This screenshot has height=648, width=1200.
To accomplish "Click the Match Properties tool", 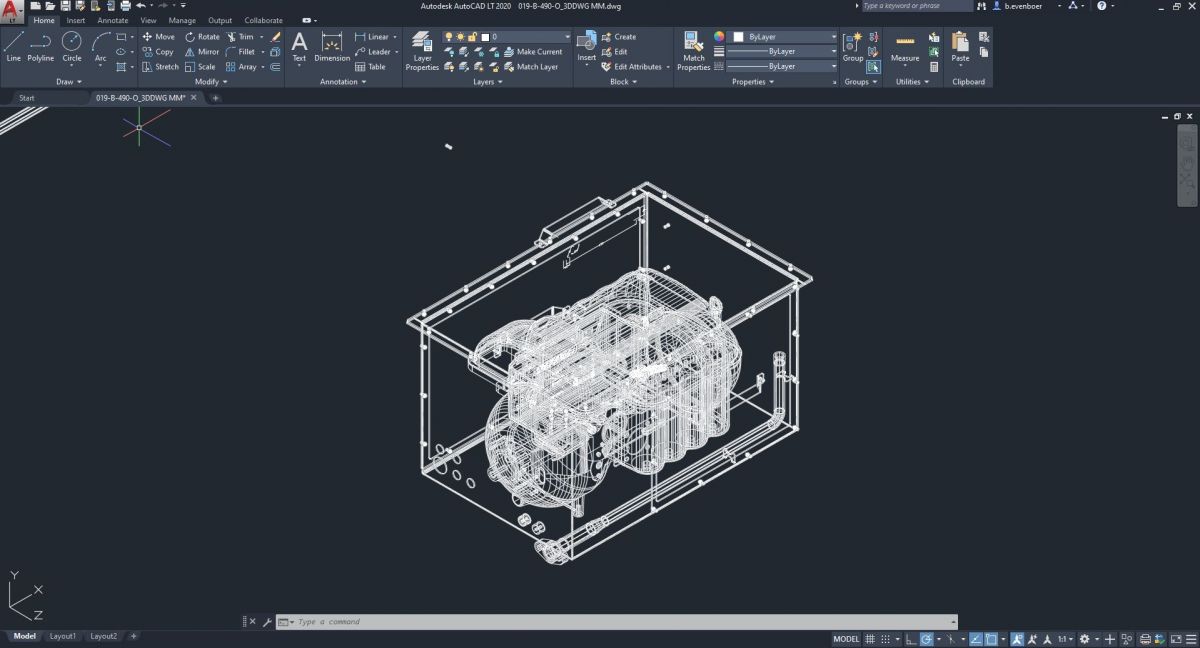I will (693, 50).
